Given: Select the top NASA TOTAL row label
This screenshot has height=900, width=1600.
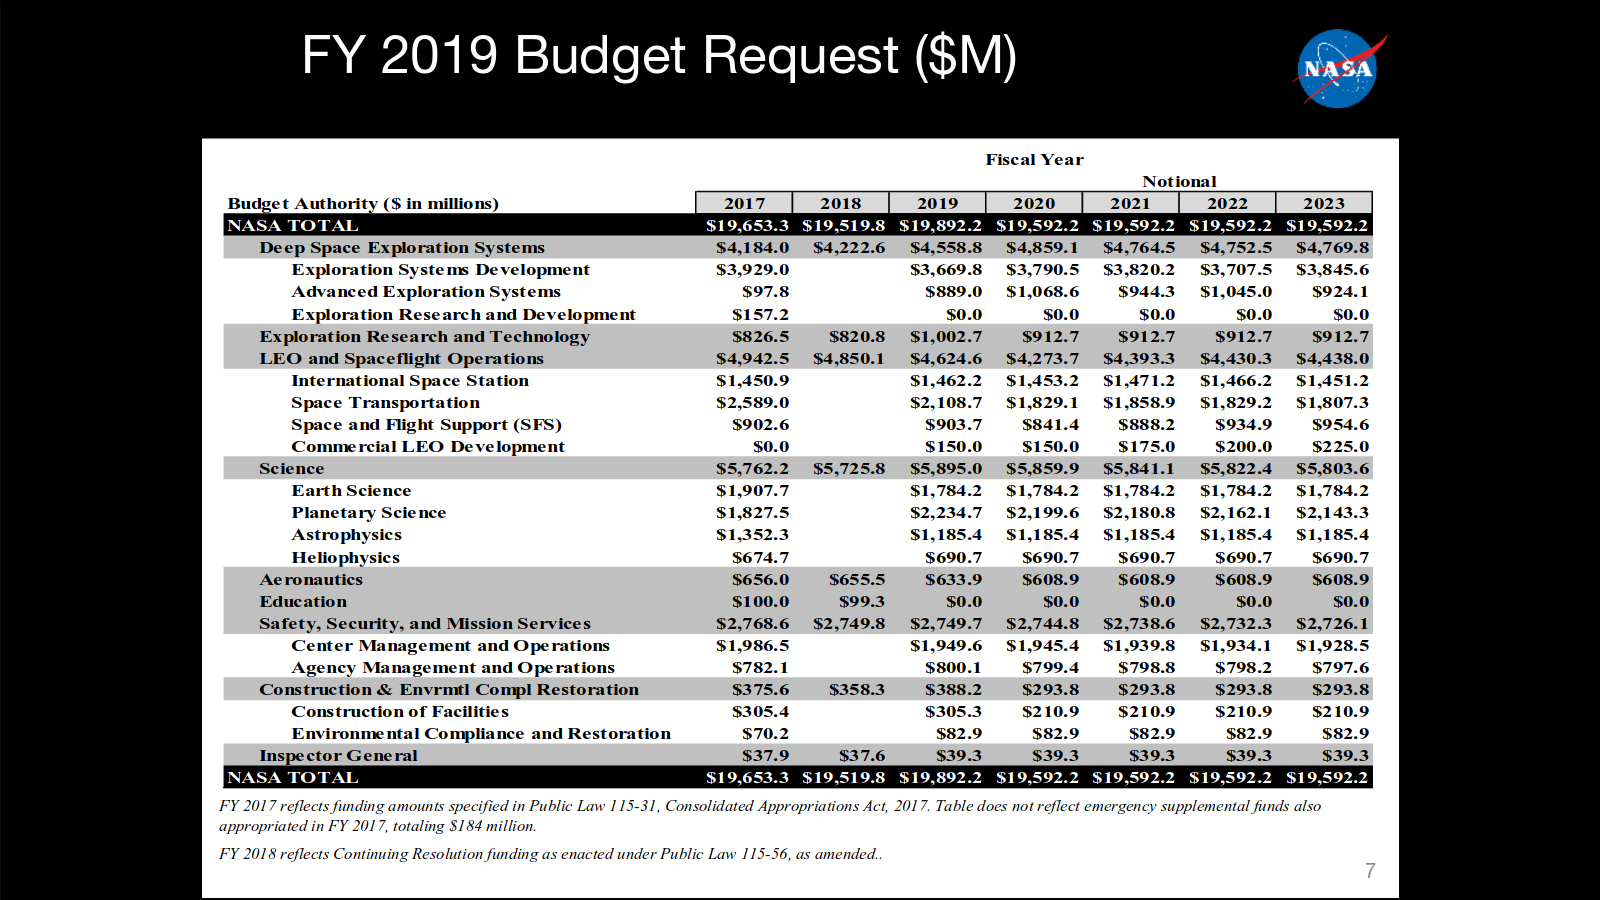Looking at the screenshot, I should tap(292, 226).
